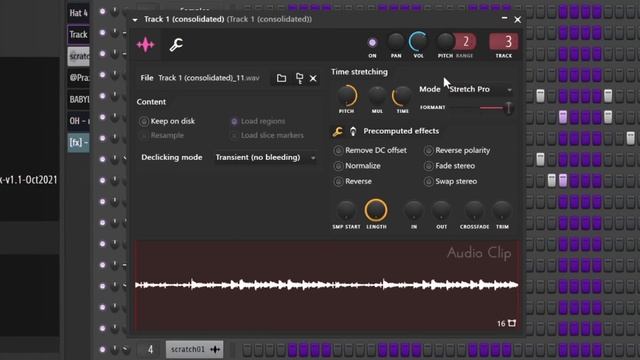640x360 pixels.
Task: Click the LENGTH knob
Action: click(x=376, y=210)
